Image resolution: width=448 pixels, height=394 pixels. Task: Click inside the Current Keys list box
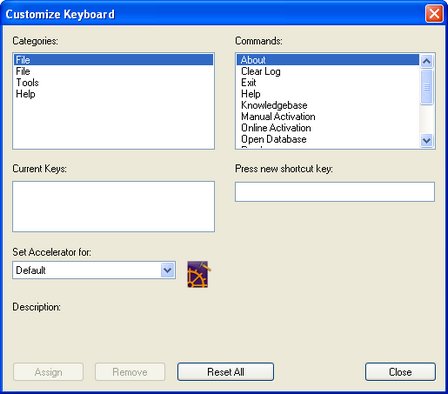pos(113,206)
